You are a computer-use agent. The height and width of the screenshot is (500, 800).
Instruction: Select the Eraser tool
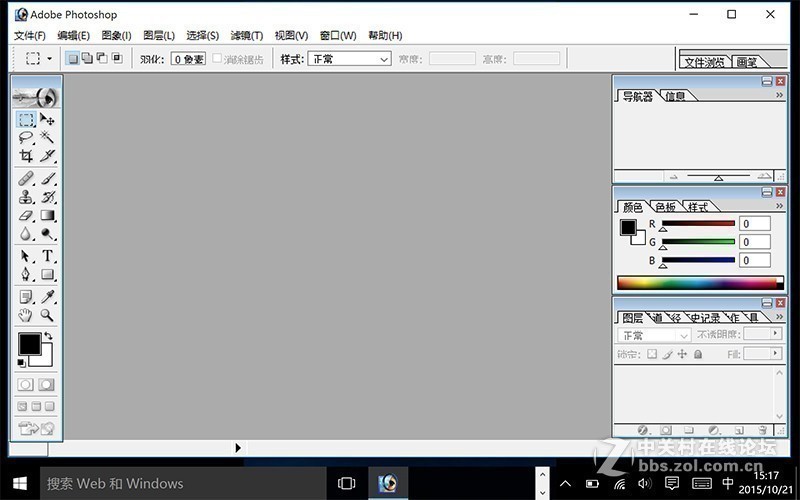coord(26,215)
